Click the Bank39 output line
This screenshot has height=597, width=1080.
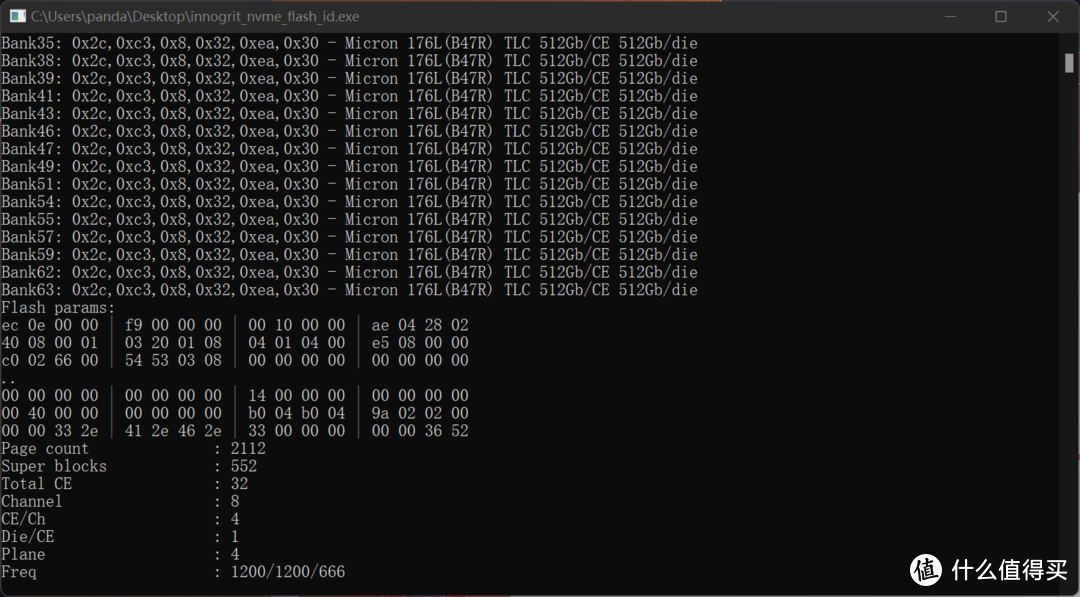coord(349,78)
